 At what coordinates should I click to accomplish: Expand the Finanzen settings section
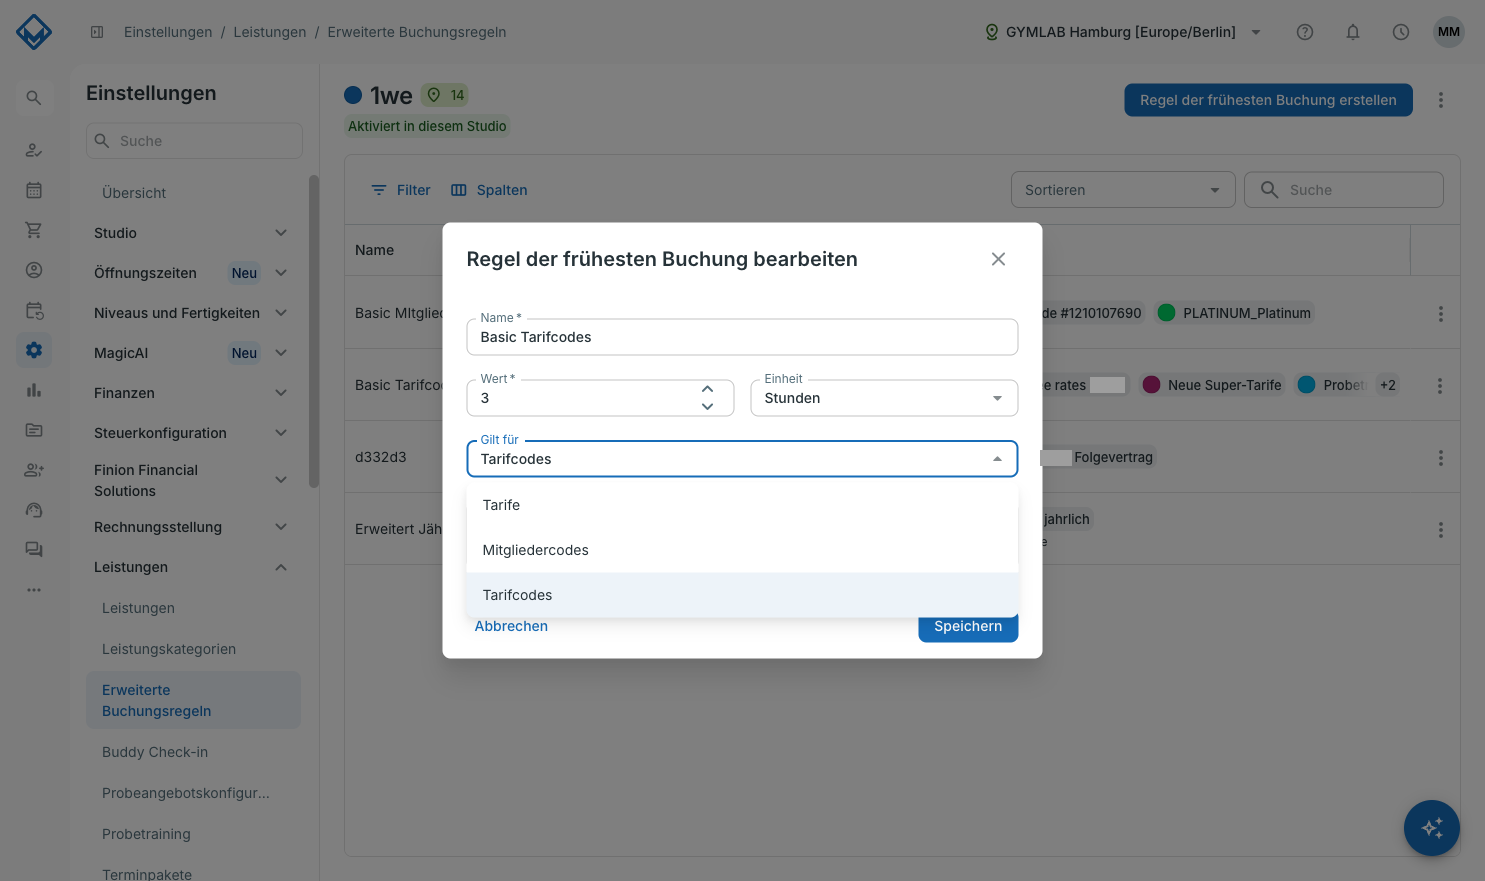pyautogui.click(x=190, y=393)
